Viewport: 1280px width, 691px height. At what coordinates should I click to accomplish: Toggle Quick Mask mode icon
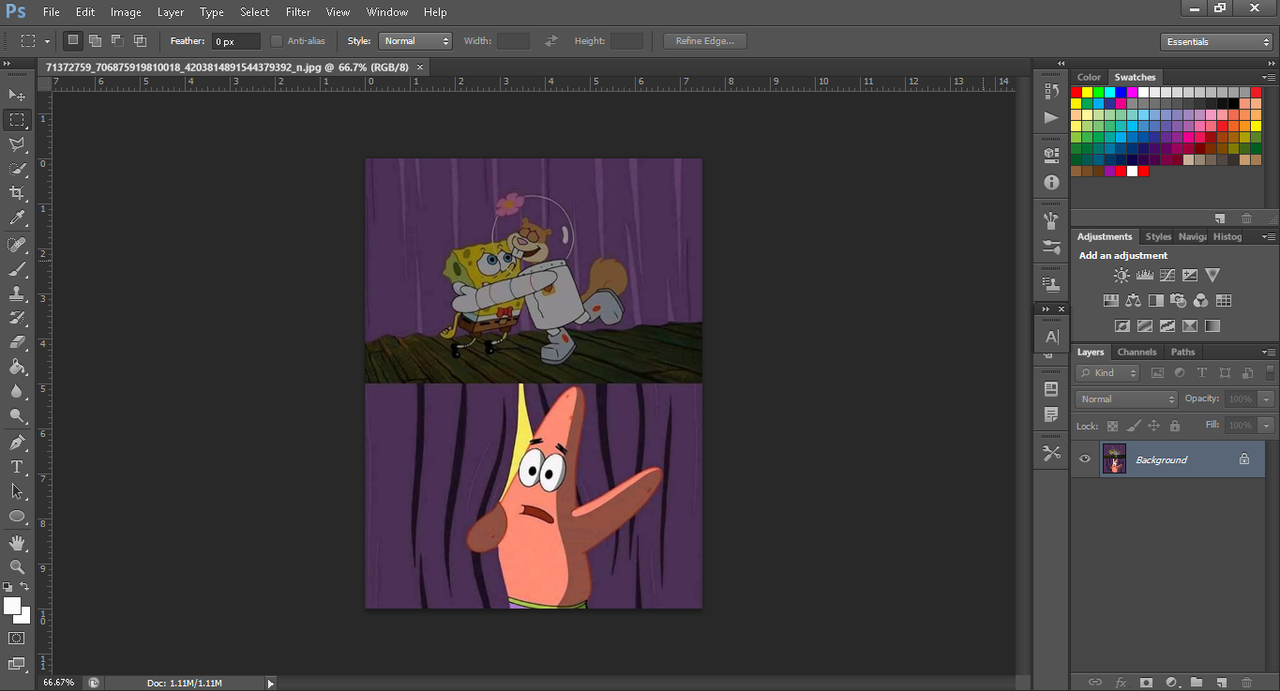coord(17,638)
